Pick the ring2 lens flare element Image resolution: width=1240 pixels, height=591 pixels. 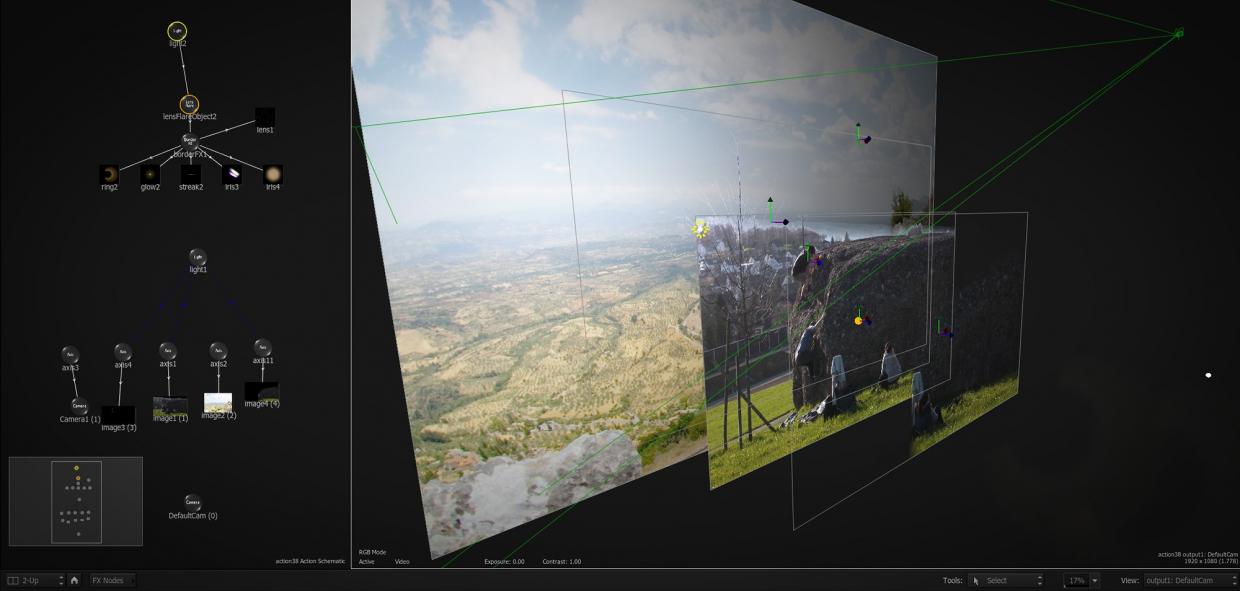[x=109, y=175]
